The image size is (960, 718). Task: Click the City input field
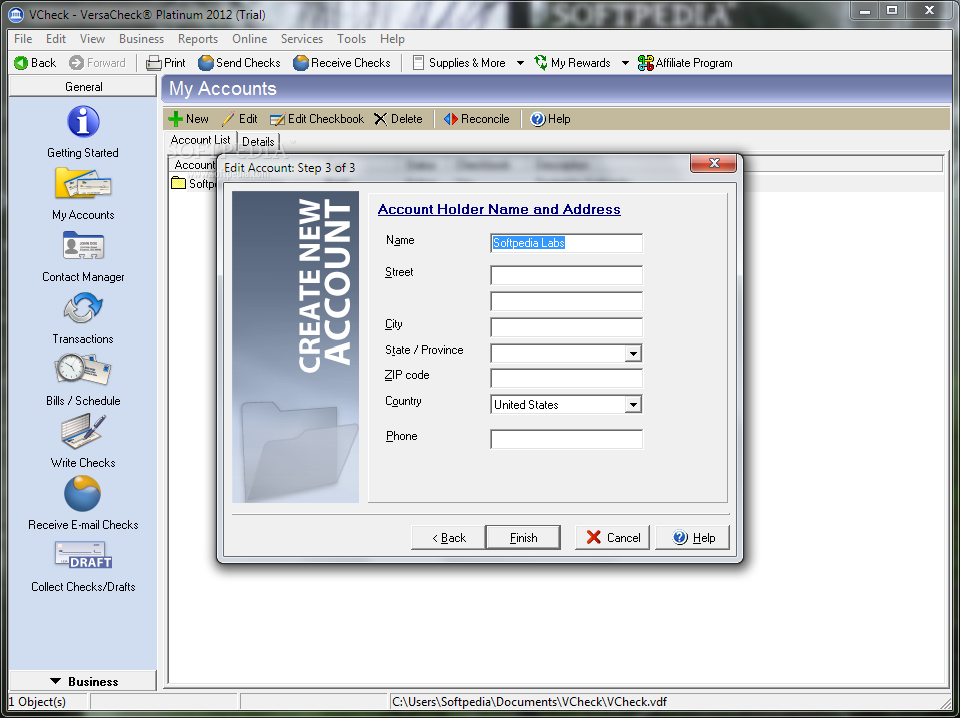[x=566, y=327]
